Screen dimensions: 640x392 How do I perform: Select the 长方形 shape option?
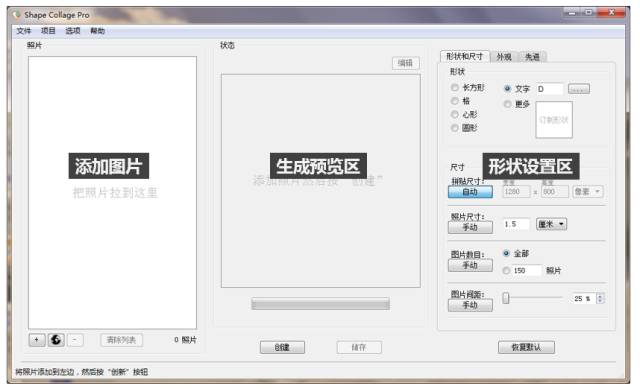pos(468,87)
